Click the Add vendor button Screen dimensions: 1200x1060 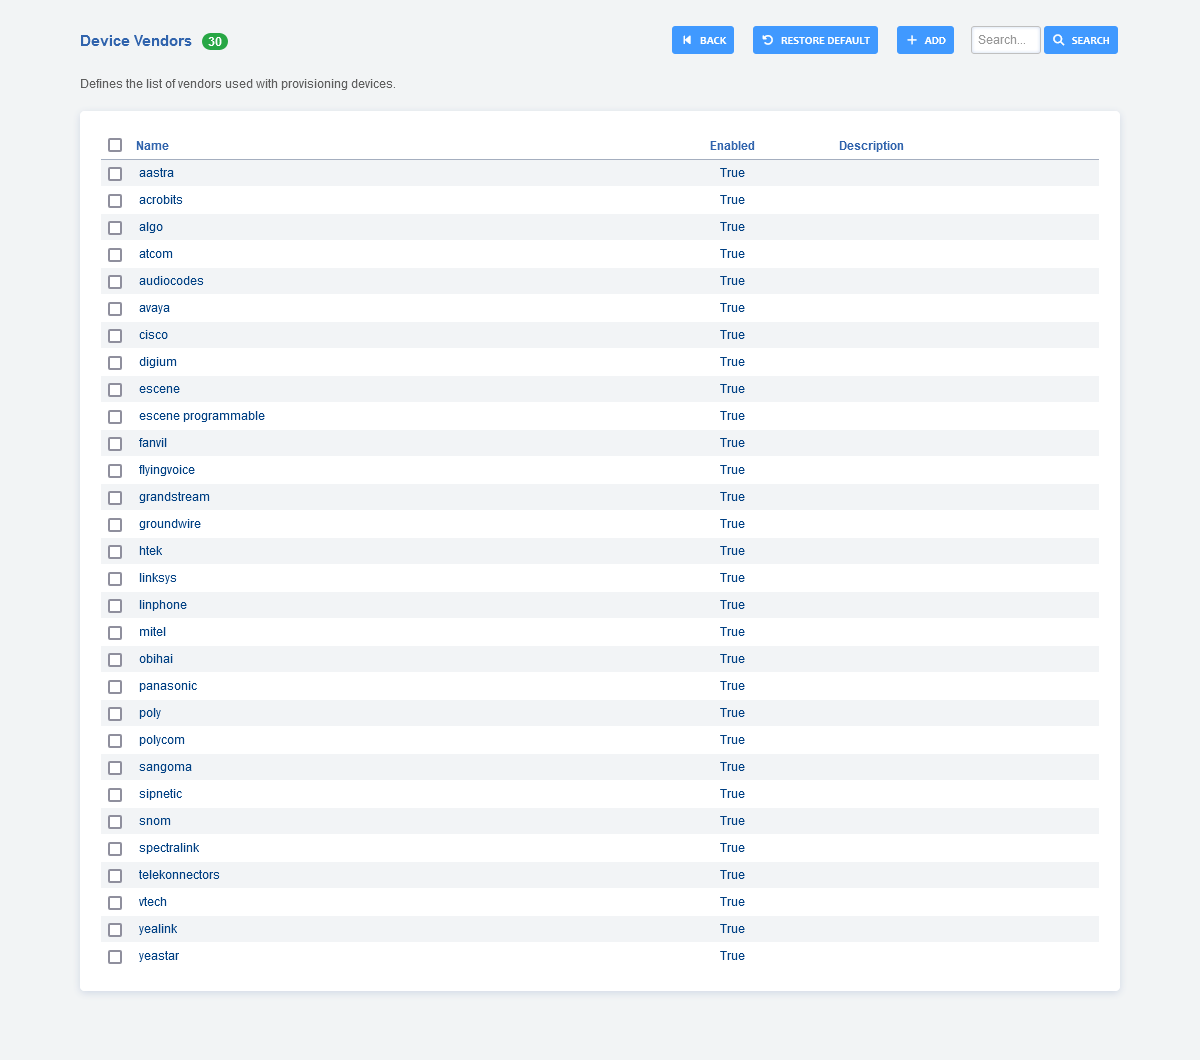[x=925, y=40]
